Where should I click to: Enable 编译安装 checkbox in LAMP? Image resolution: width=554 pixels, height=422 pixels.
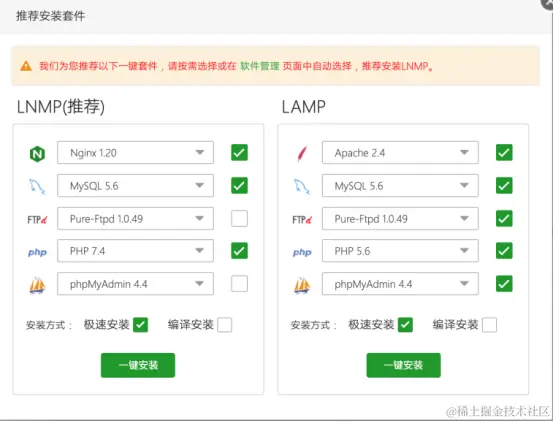coord(489,325)
